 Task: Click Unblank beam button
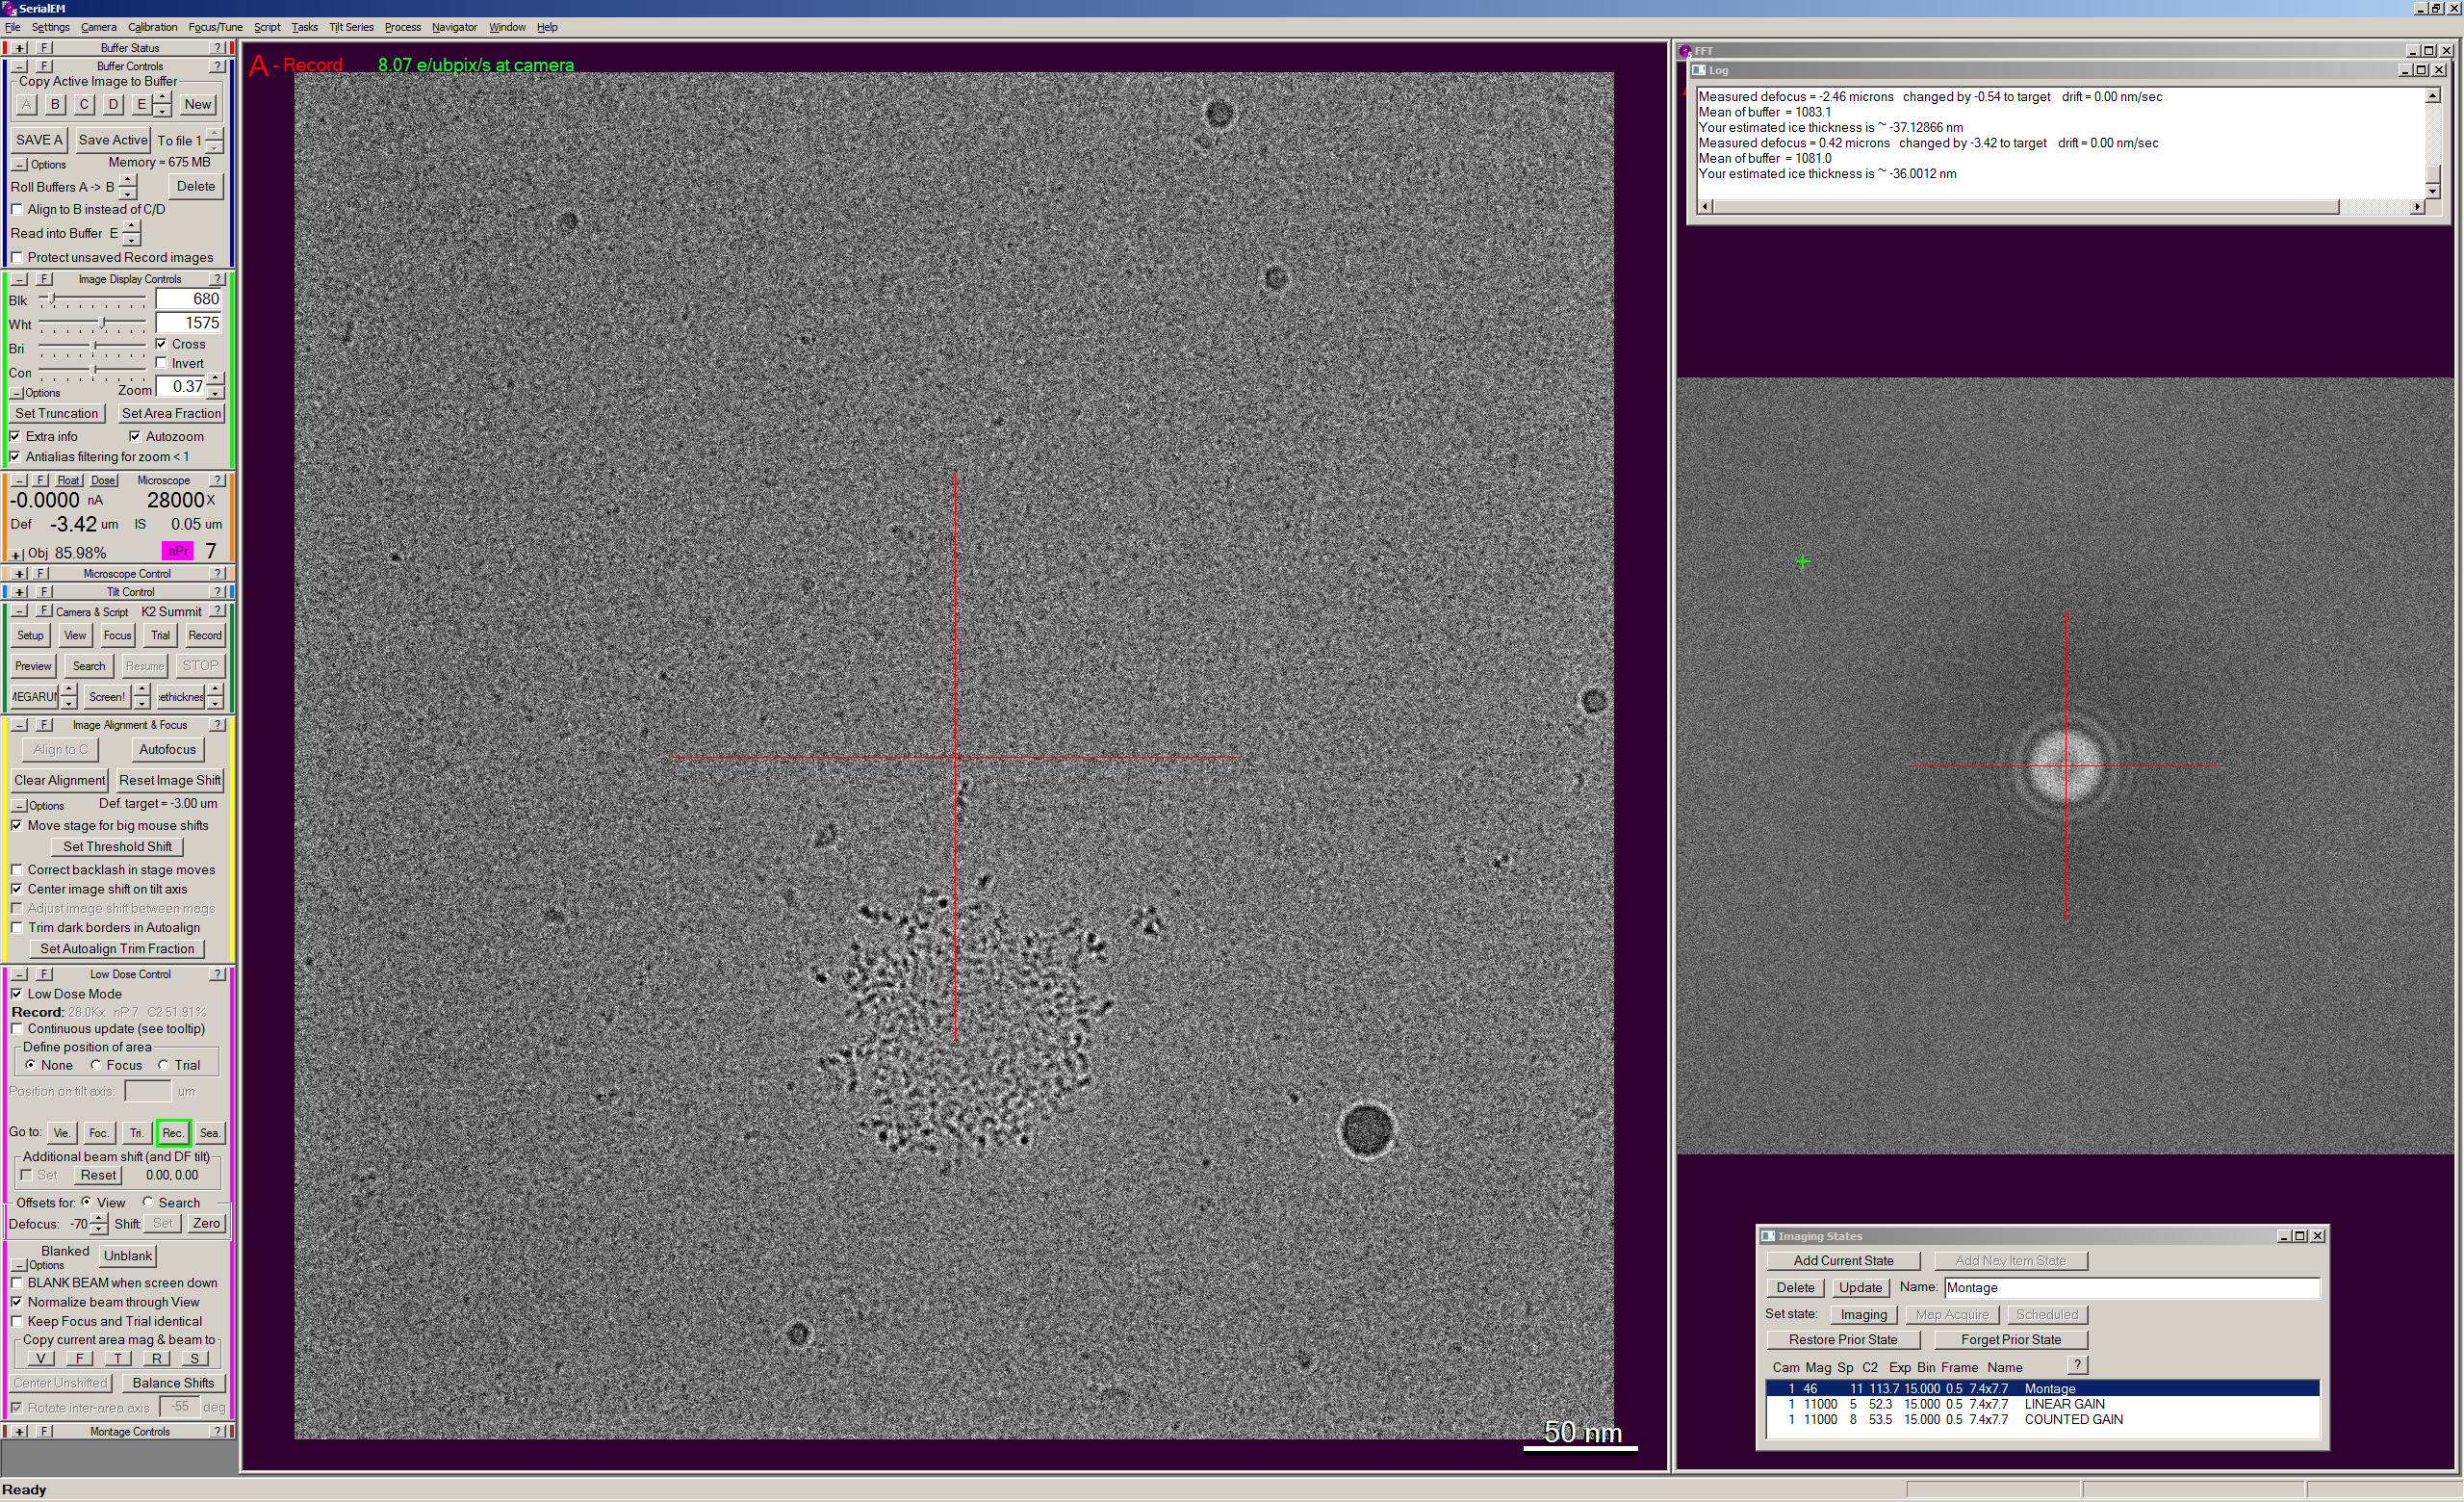coord(128,1257)
